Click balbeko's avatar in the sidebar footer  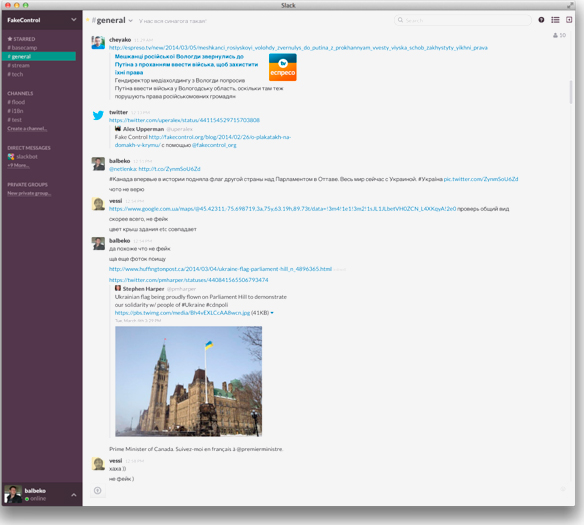(x=13, y=494)
